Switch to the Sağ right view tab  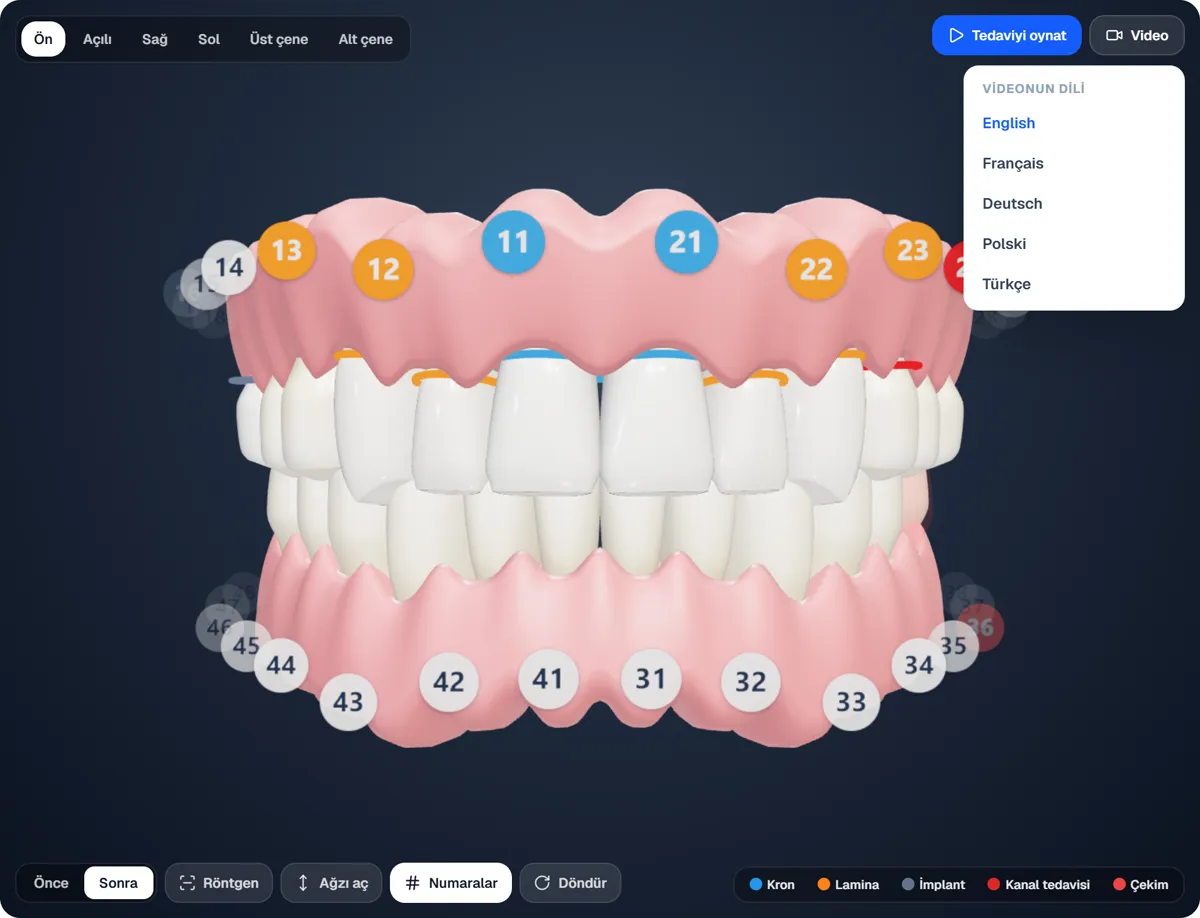[x=155, y=39]
